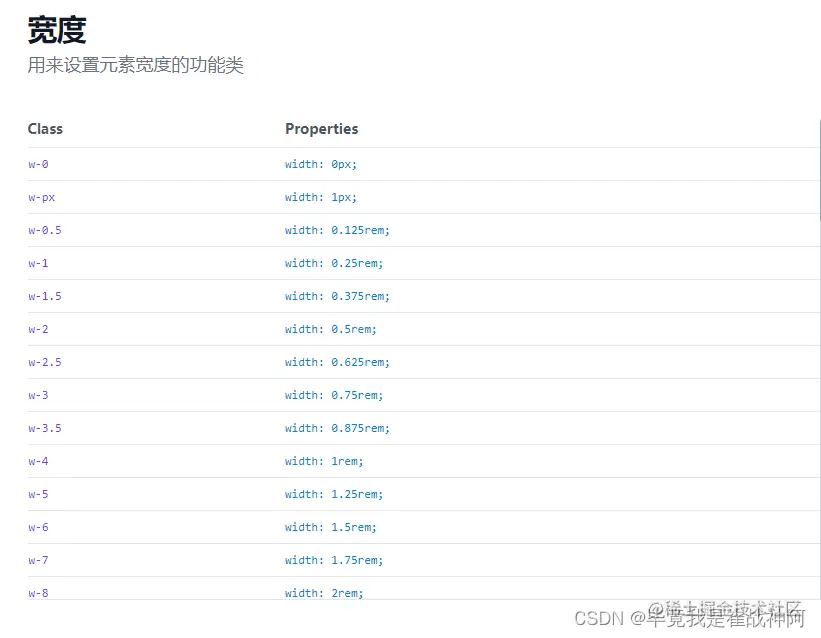Click the 'width: 0.875rem;' value
821x638 pixels.
coord(337,428)
